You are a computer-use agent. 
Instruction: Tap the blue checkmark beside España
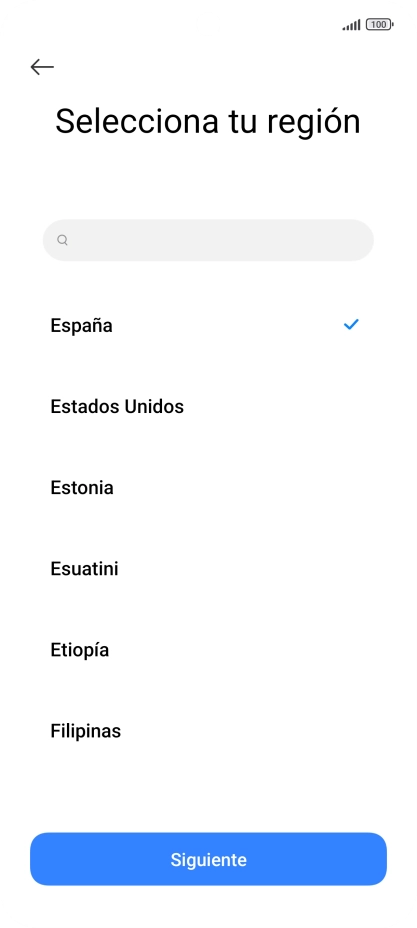pos(351,324)
